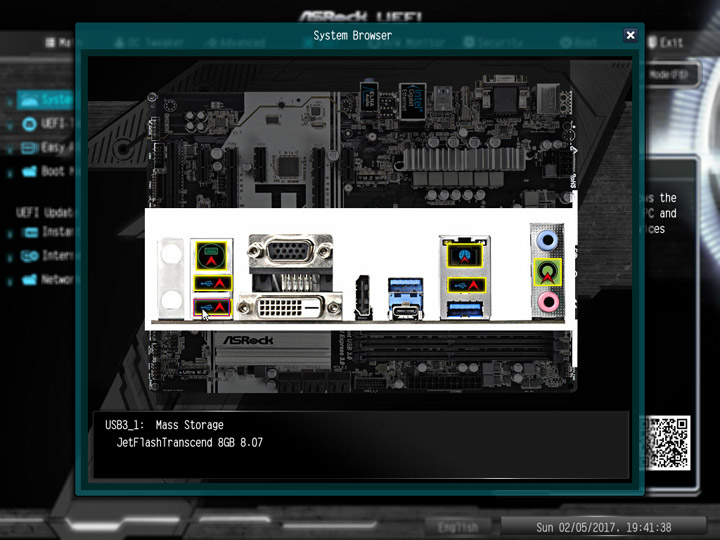
Task: Select the USB Type-C port
Action: [405, 313]
